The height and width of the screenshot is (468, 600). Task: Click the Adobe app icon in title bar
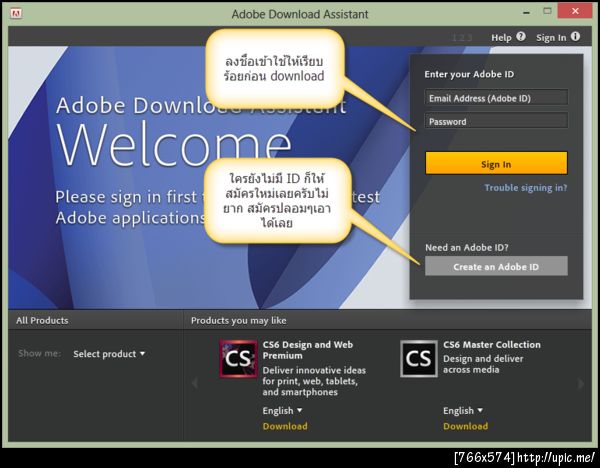[16, 14]
